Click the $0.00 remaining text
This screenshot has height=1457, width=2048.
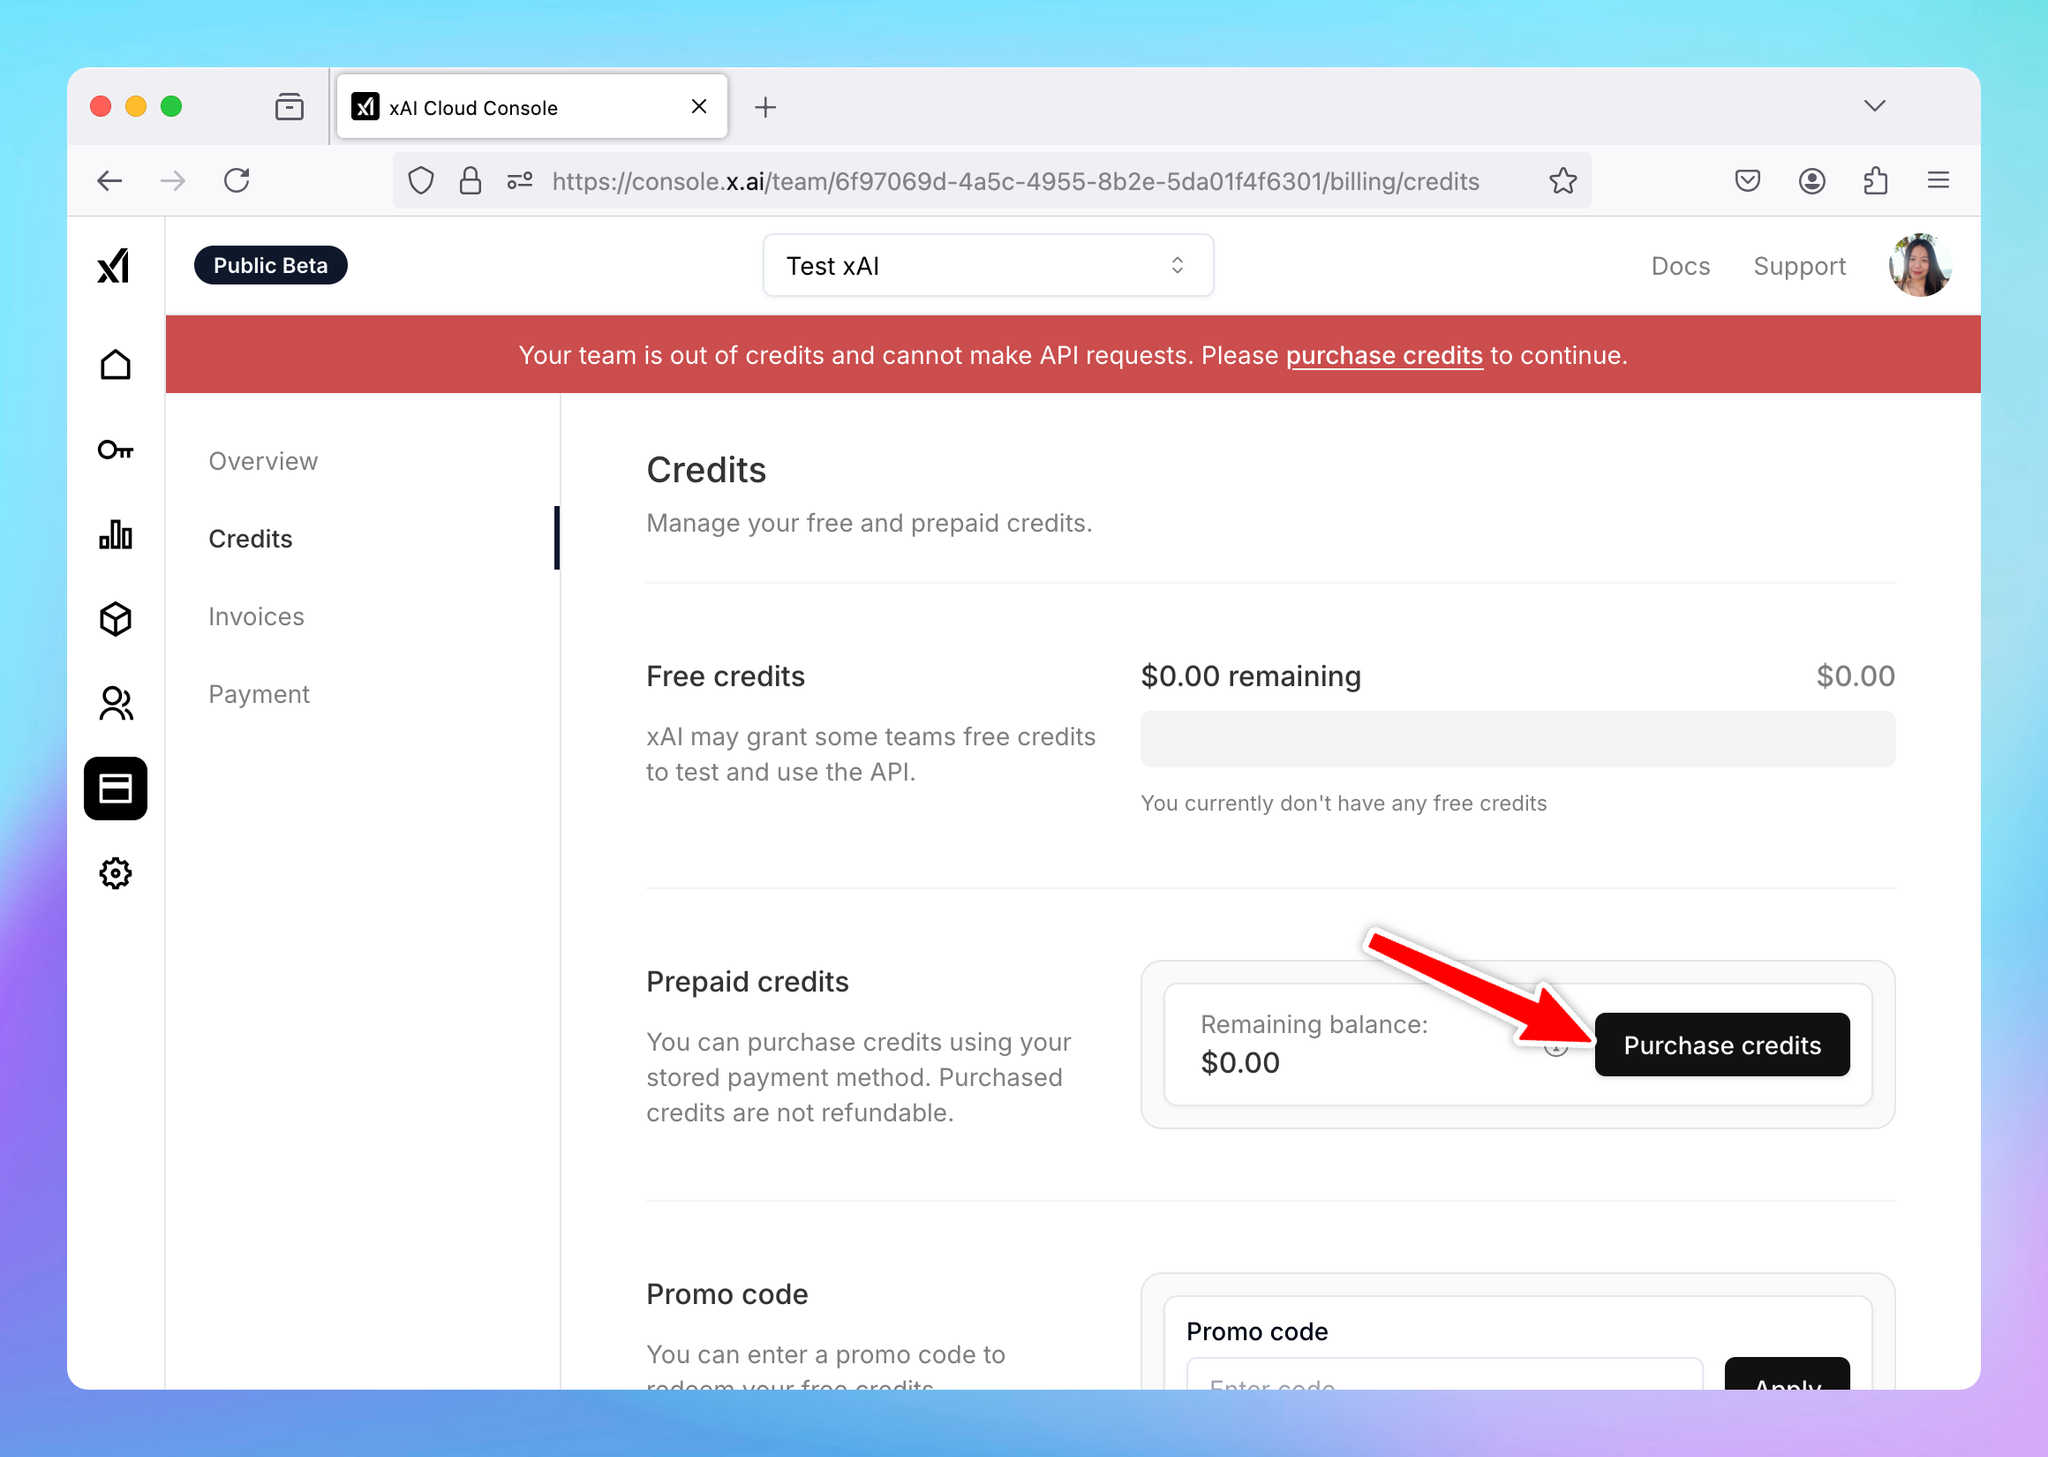[x=1251, y=676]
